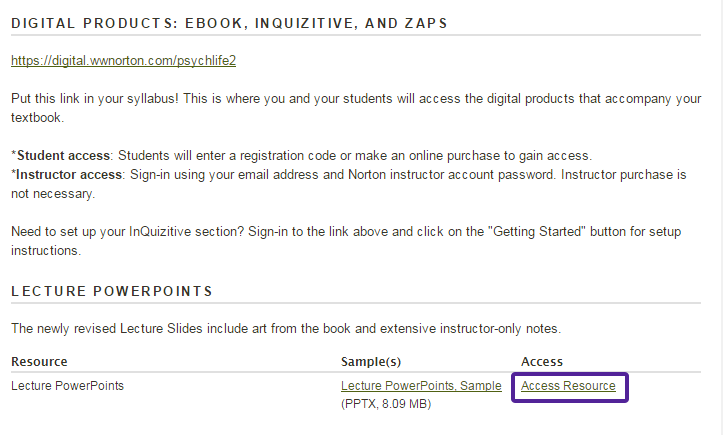Click the (PPTX, 8.09 MB) file size text
The image size is (723, 435).
tap(386, 404)
